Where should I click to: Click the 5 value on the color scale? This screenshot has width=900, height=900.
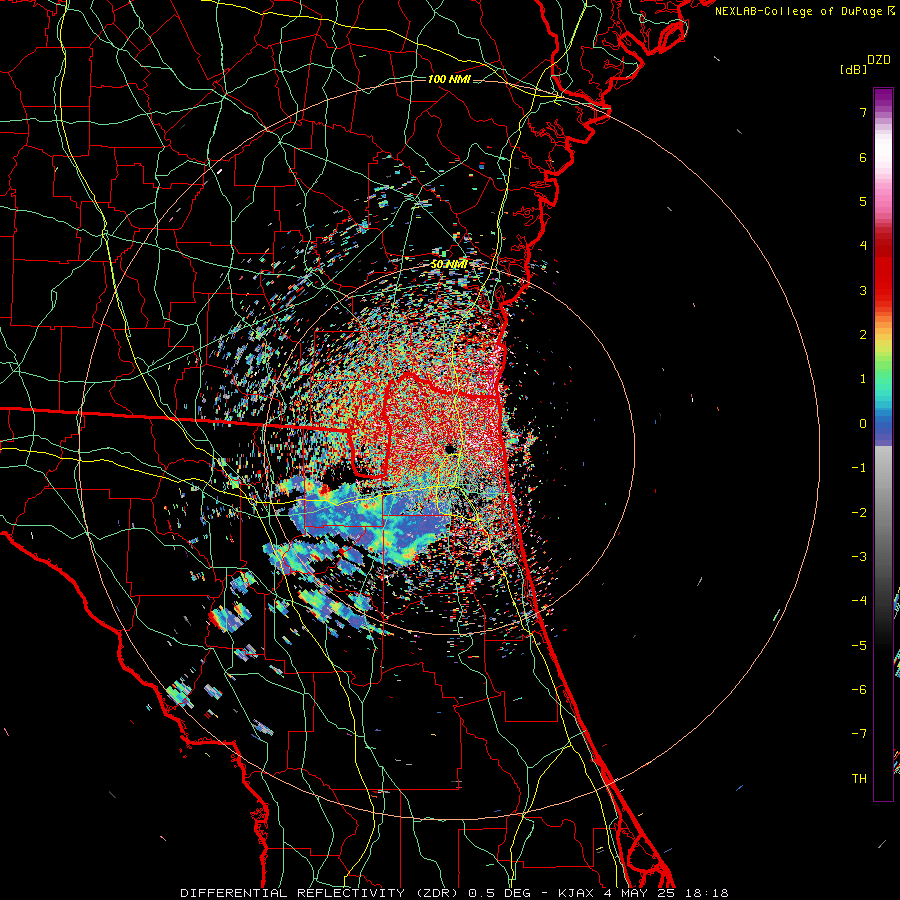(x=863, y=201)
